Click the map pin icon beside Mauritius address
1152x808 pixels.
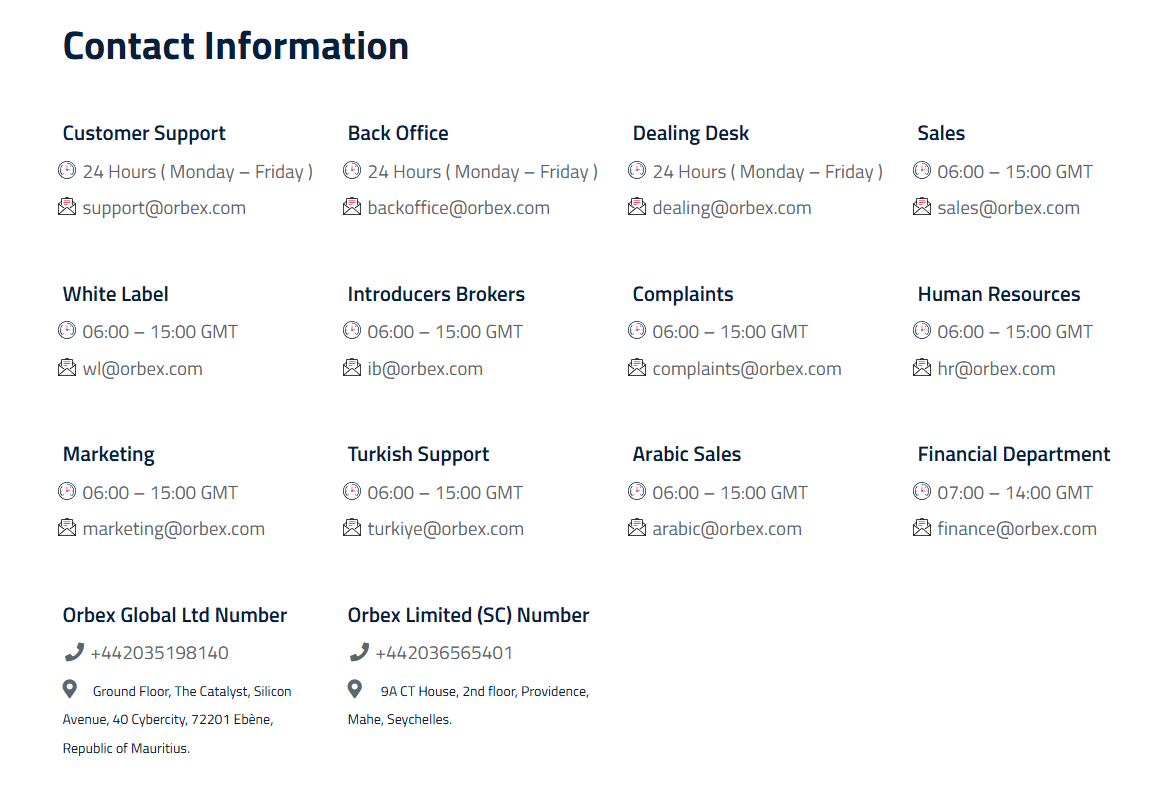coord(70,689)
